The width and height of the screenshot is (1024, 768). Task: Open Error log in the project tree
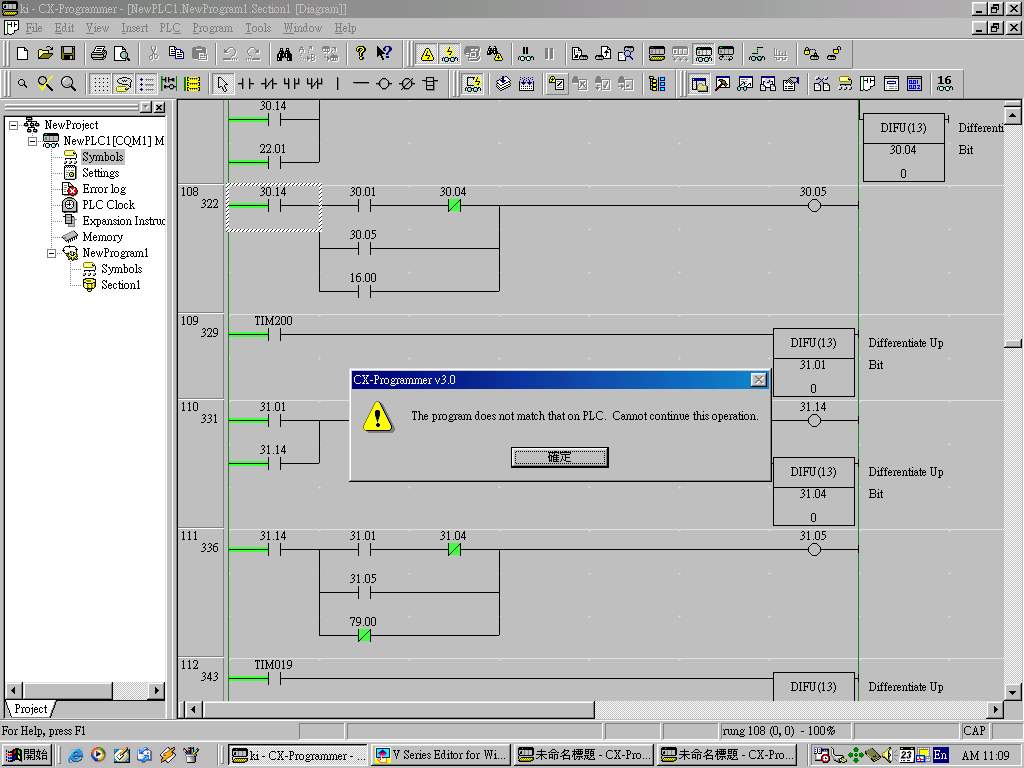[x=104, y=189]
